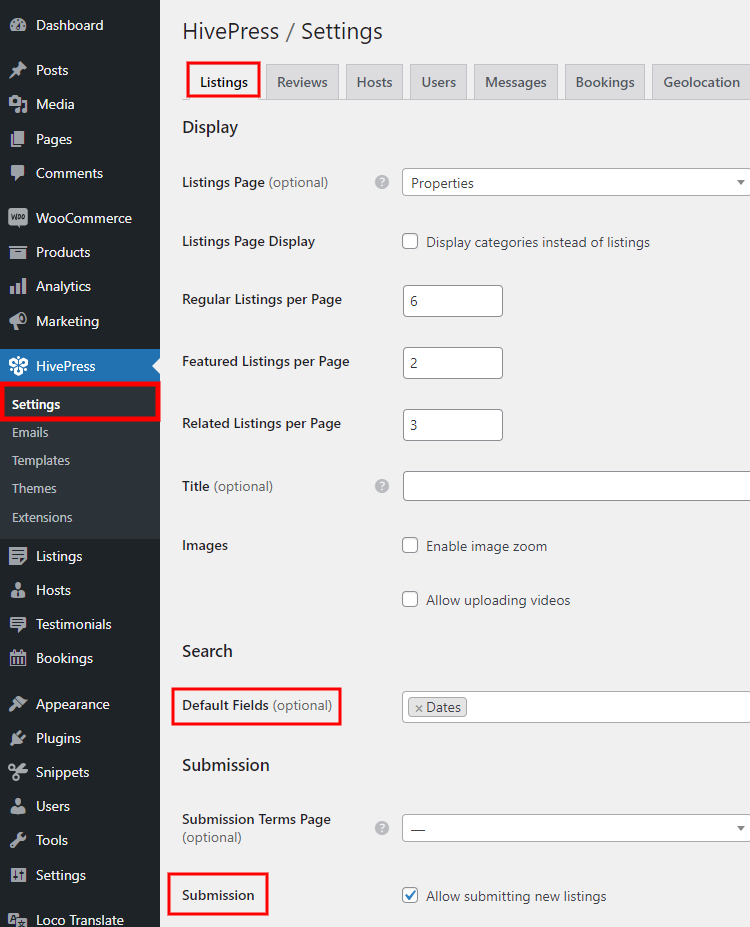
Task: Click the WordPress Settings sliders icon
Action: click(18, 875)
